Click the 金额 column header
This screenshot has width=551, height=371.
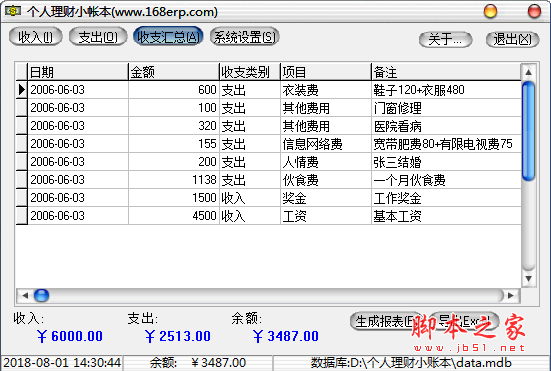click(174, 72)
